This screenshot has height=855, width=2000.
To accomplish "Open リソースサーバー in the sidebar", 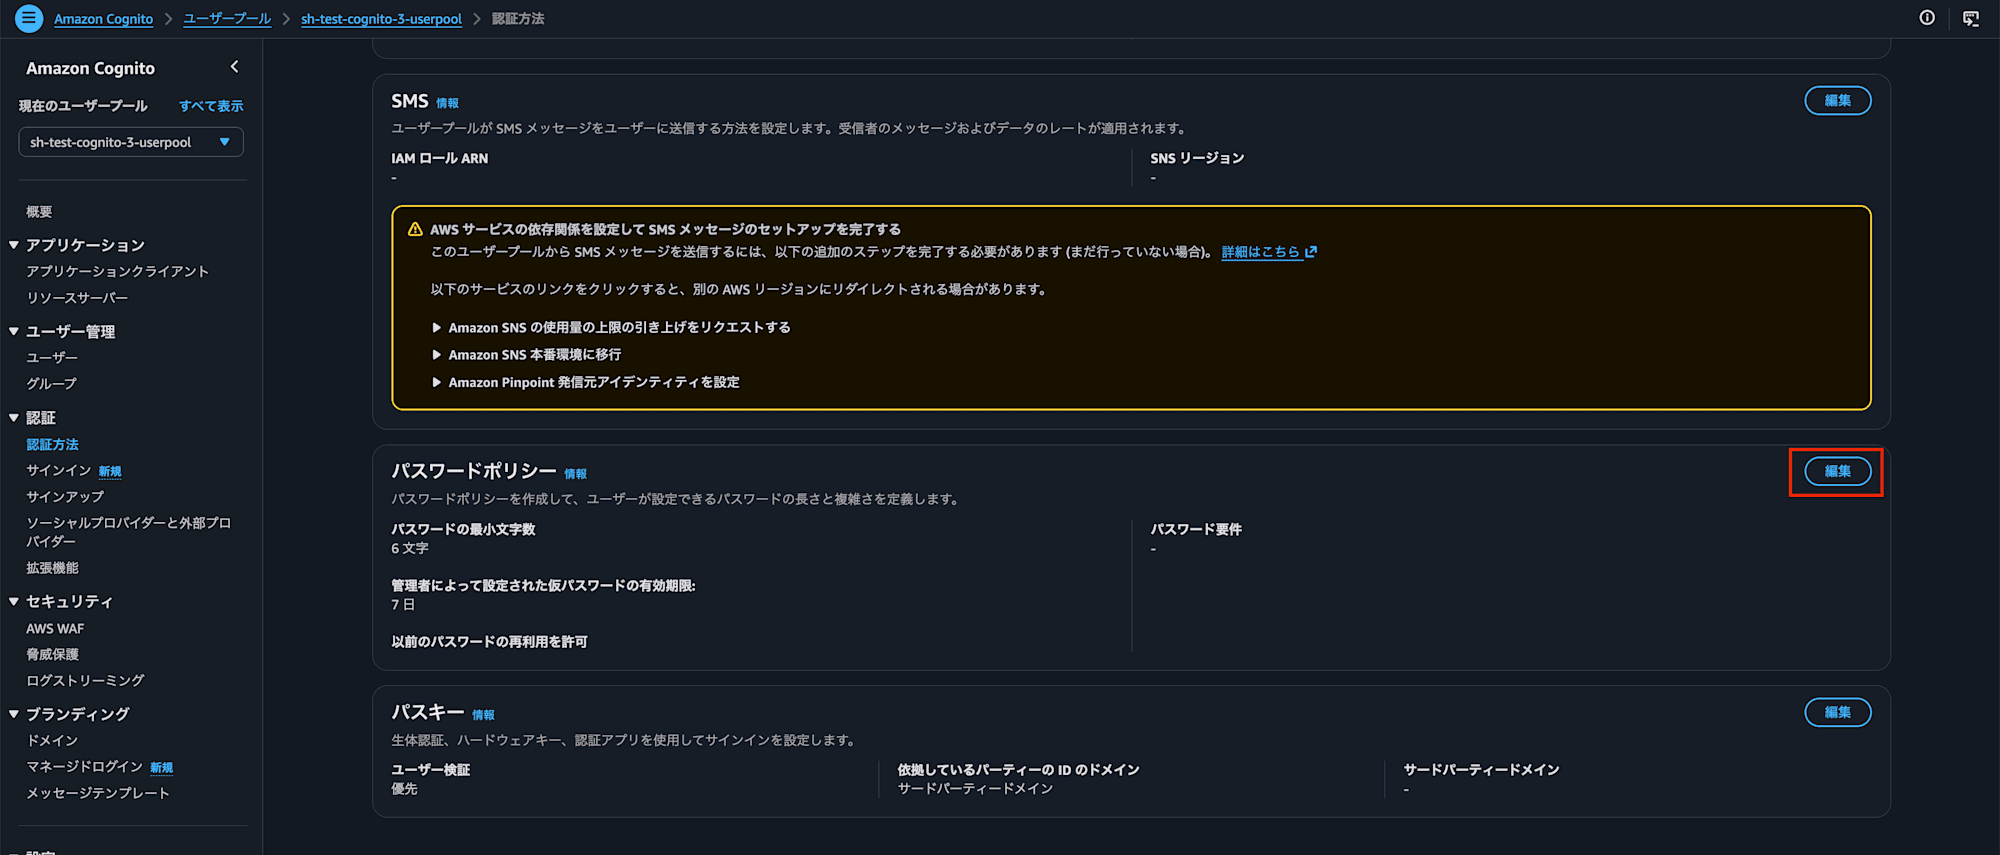I will click(x=77, y=298).
